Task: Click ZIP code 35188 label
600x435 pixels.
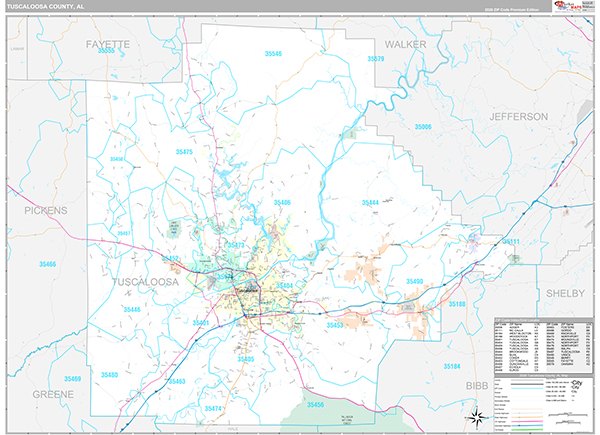Action: click(457, 304)
